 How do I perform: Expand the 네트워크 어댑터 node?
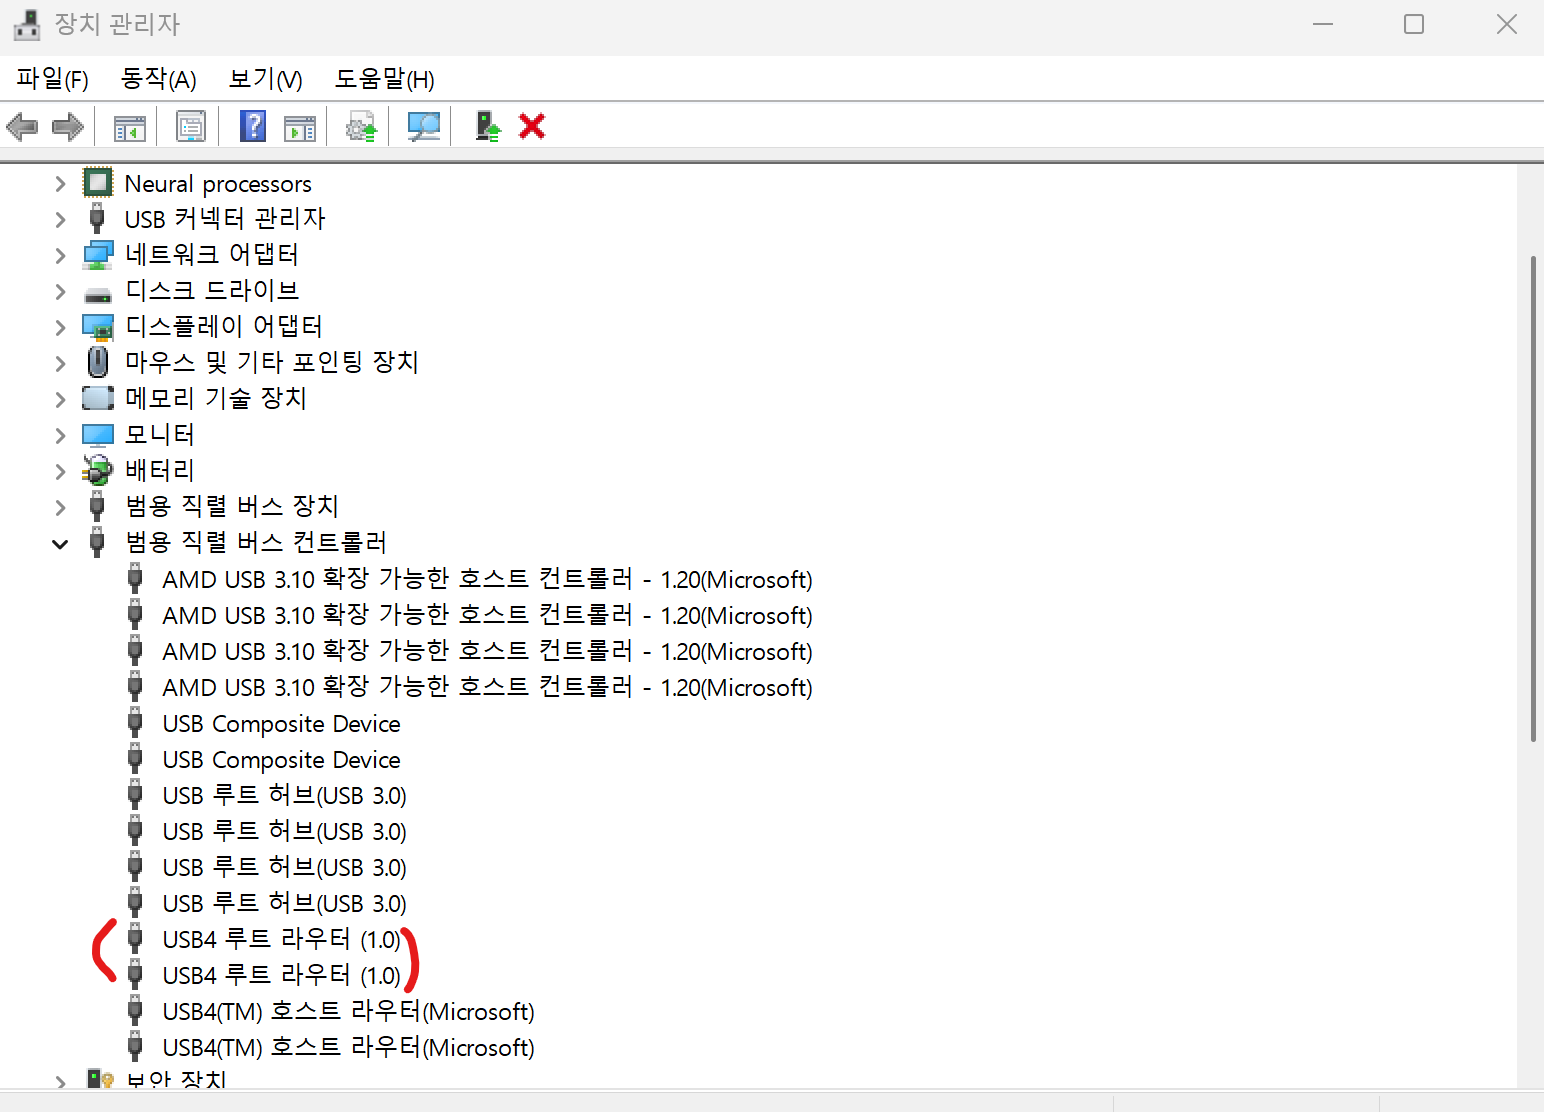point(60,256)
